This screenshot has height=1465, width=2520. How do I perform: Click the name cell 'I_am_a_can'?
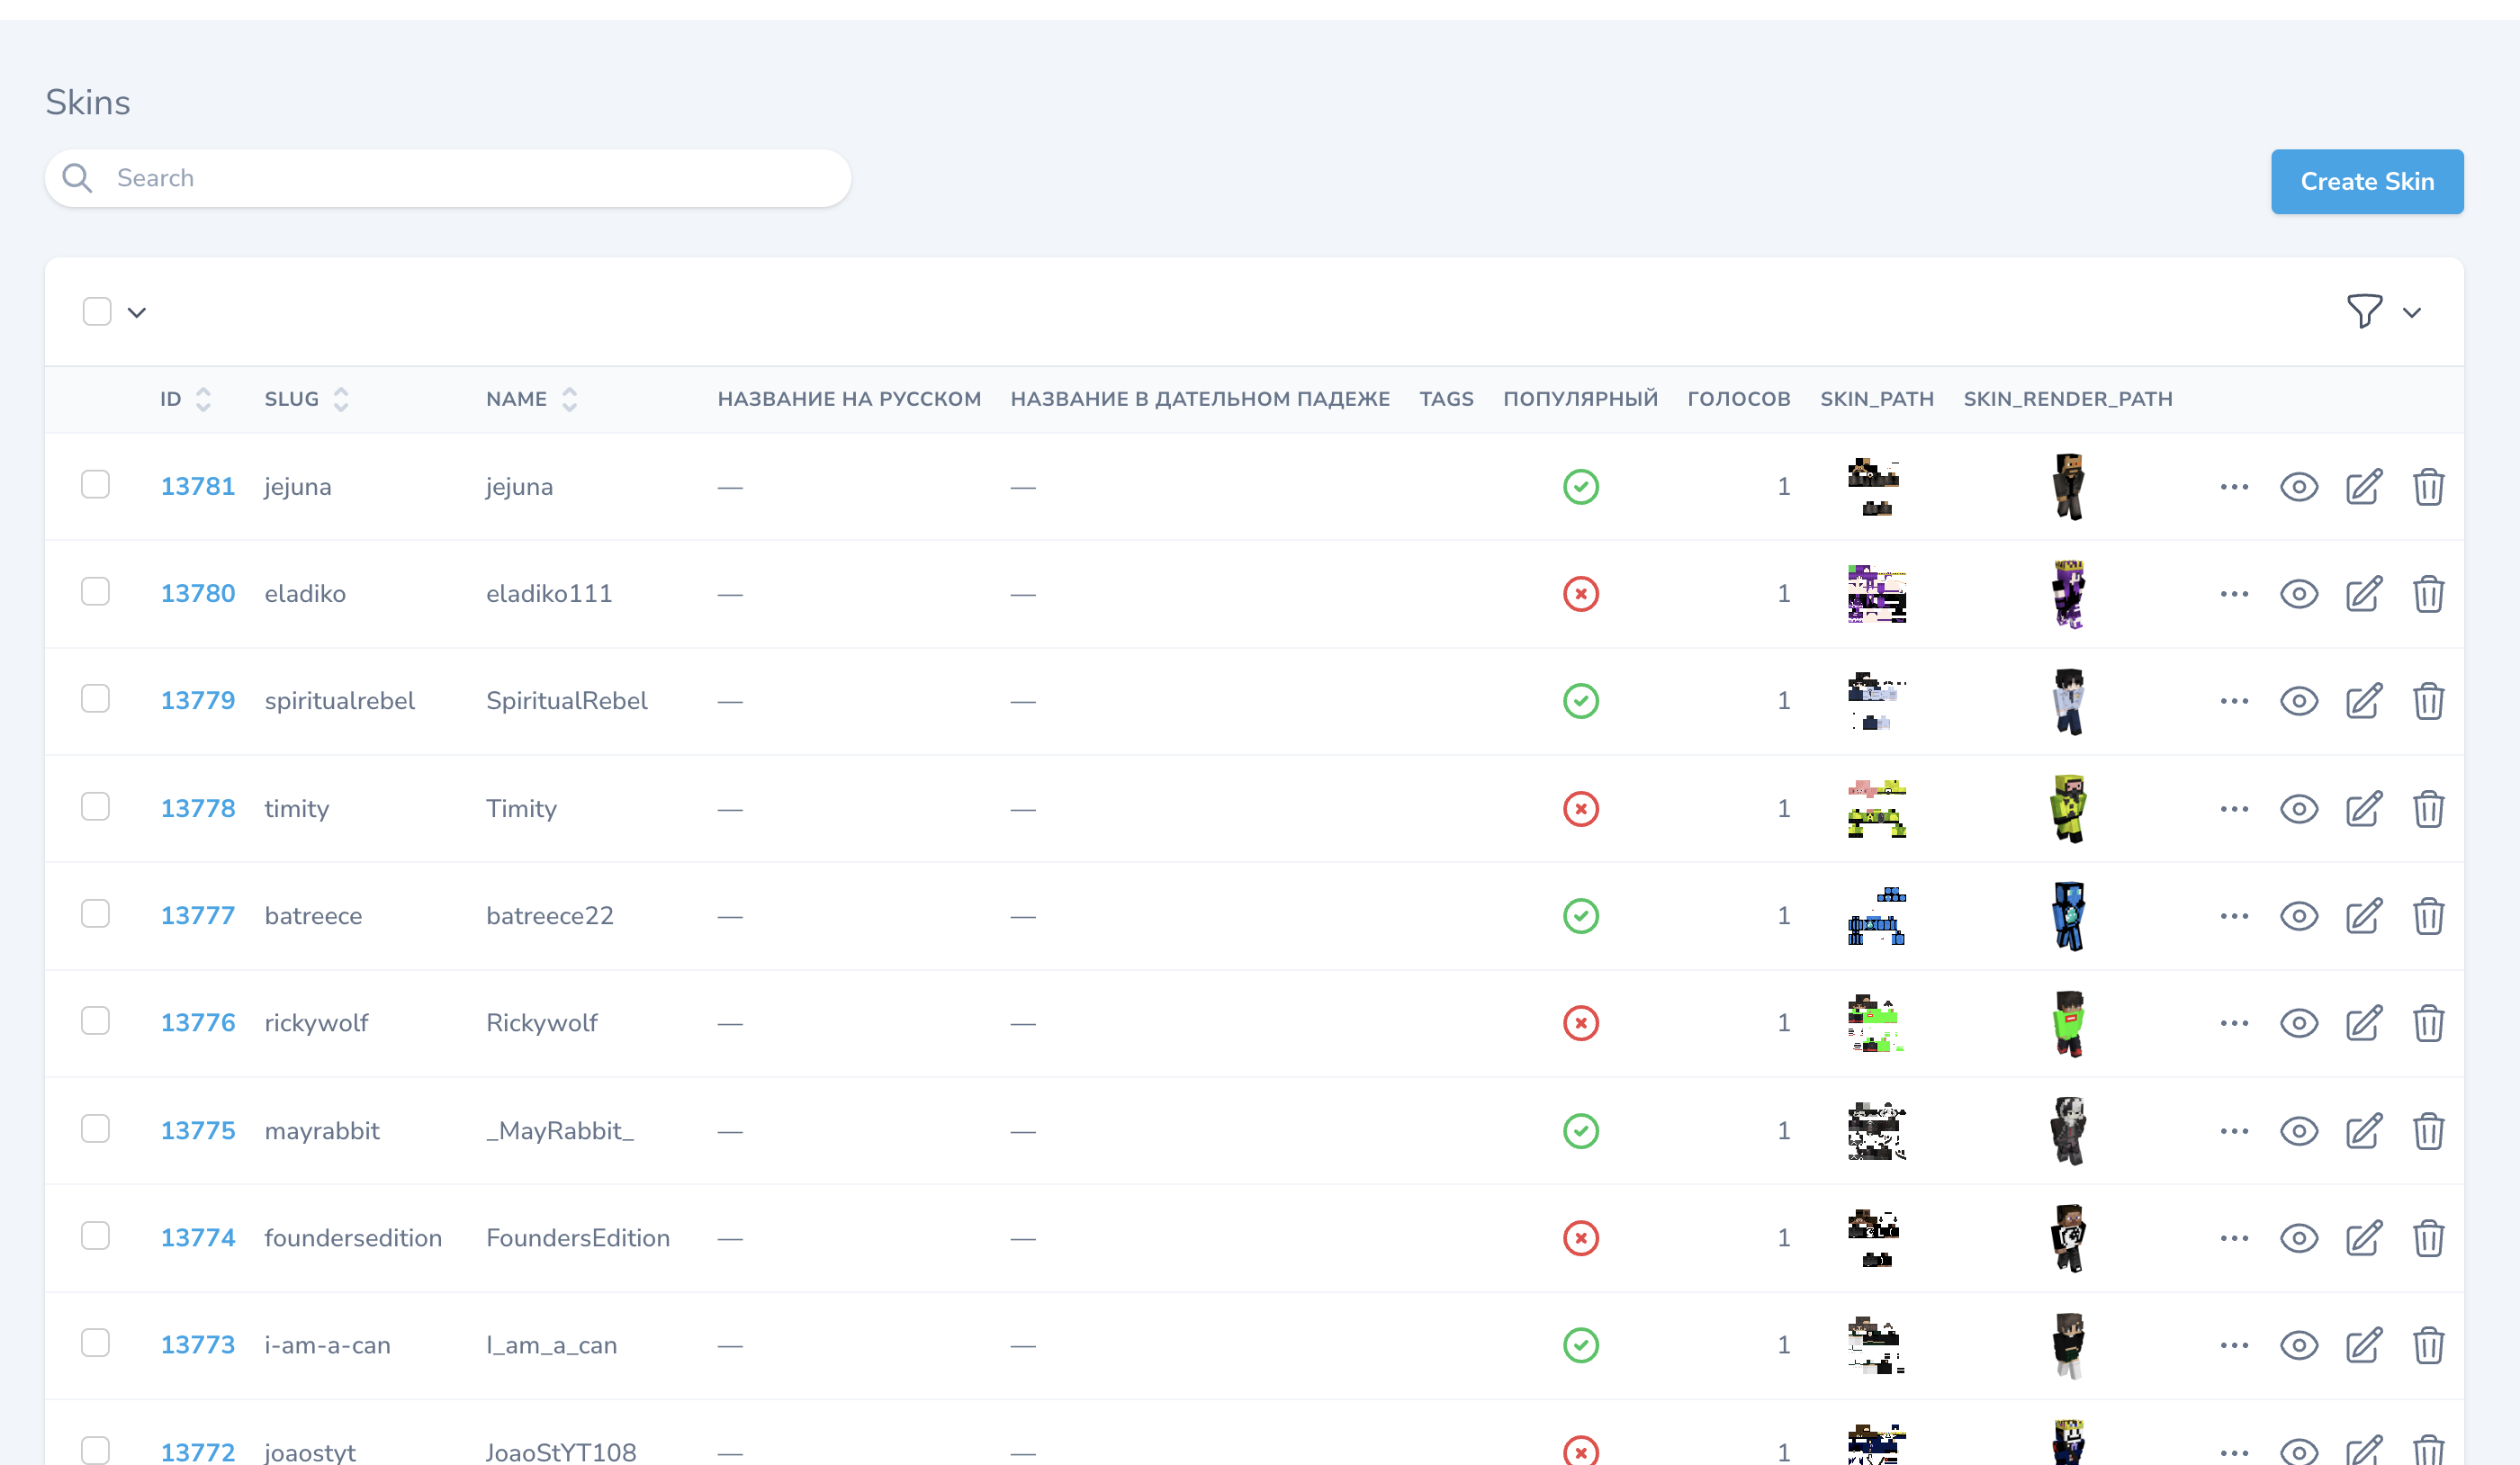point(552,1344)
